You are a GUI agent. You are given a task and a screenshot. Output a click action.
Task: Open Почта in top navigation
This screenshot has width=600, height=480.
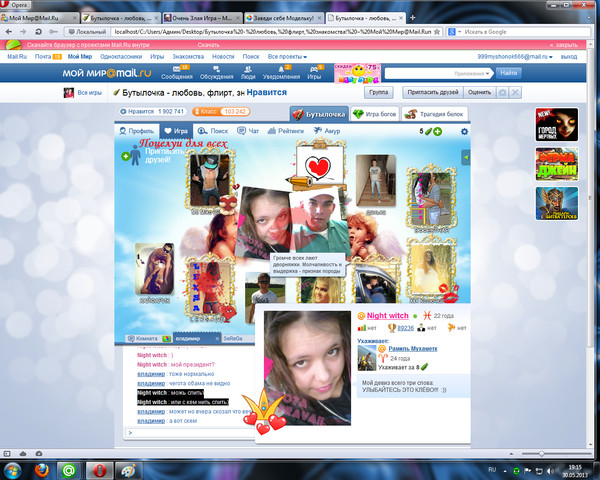point(43,57)
